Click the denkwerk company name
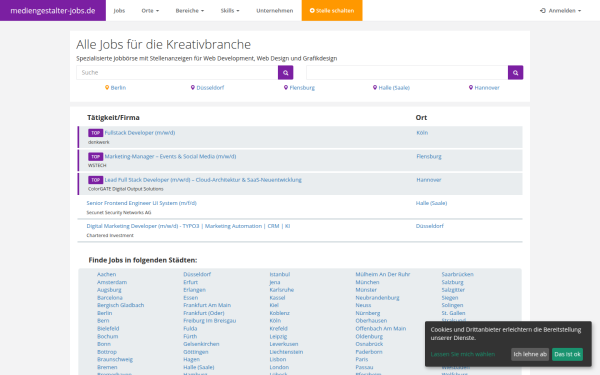Screen dimensions: 600x375 pyautogui.click(x=99, y=142)
